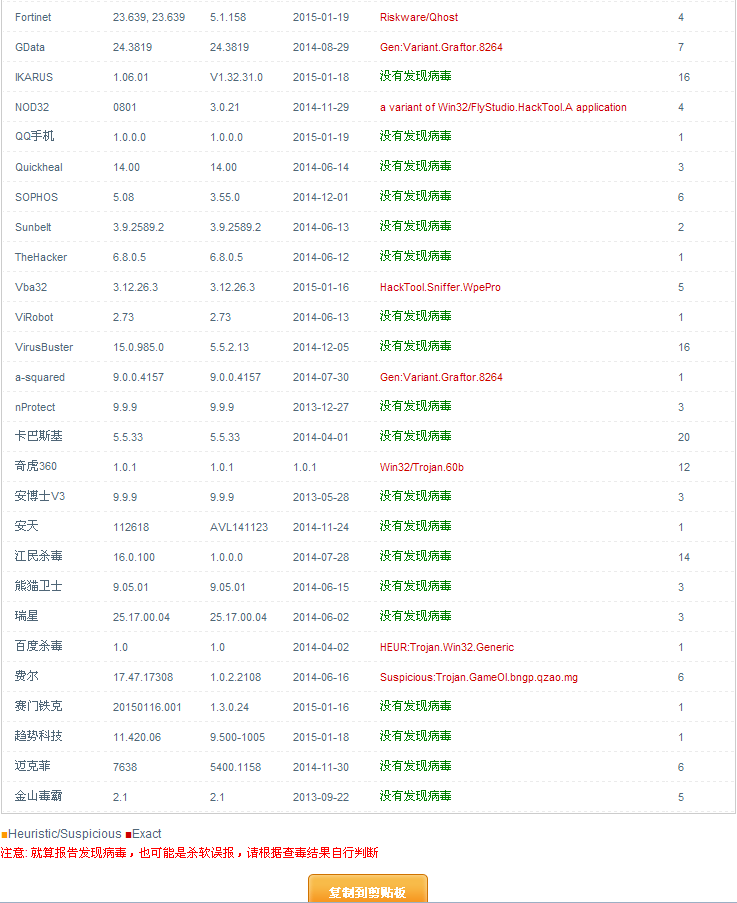Select 瑞星 version 25.17.00.04 in first column

141,617
